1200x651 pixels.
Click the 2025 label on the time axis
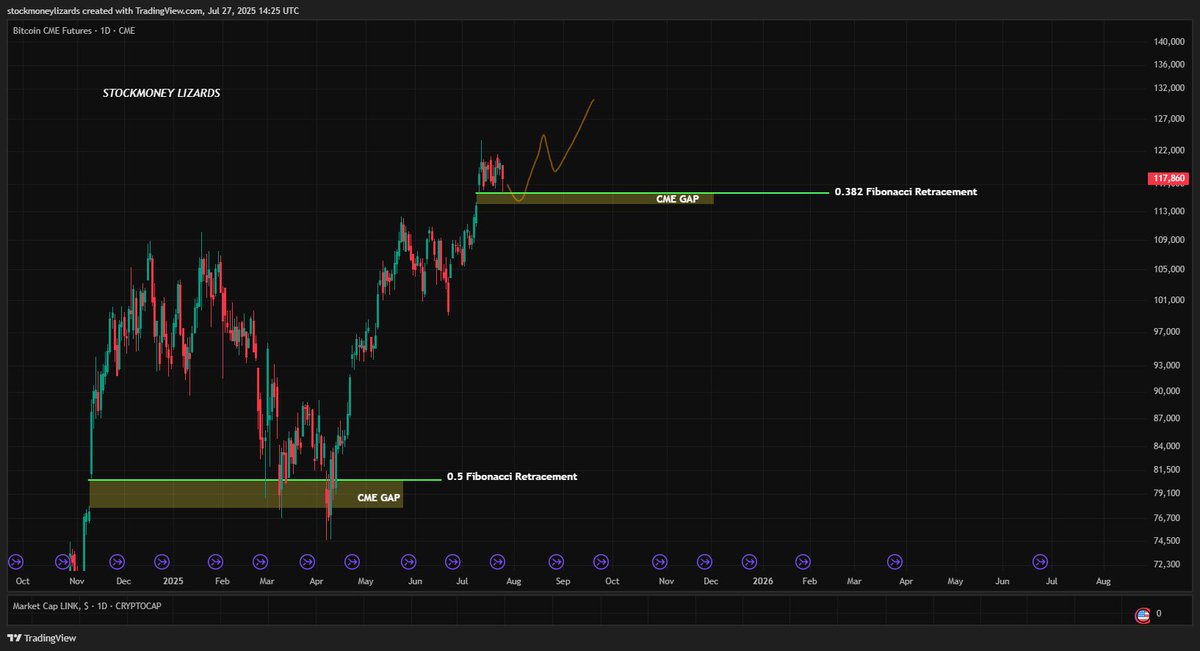pos(172,580)
